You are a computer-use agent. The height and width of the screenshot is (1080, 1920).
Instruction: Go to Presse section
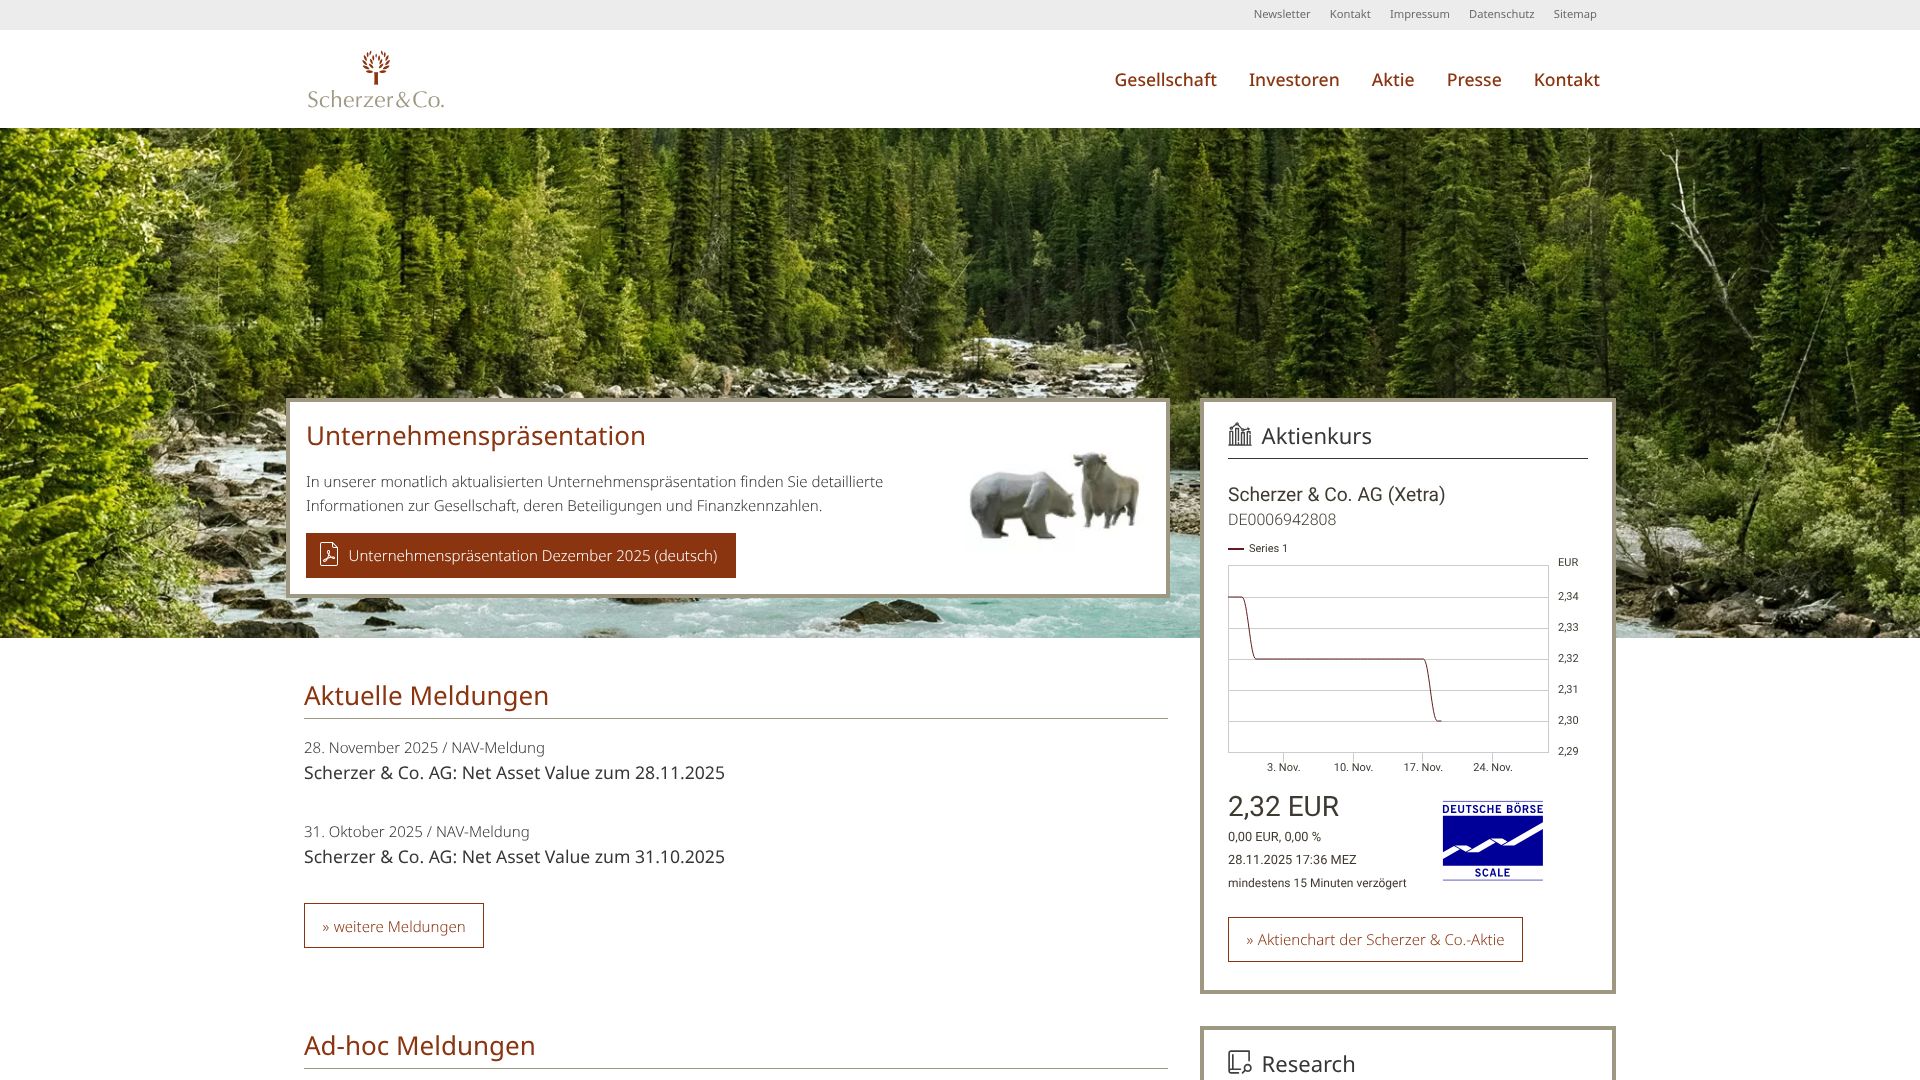(1473, 80)
